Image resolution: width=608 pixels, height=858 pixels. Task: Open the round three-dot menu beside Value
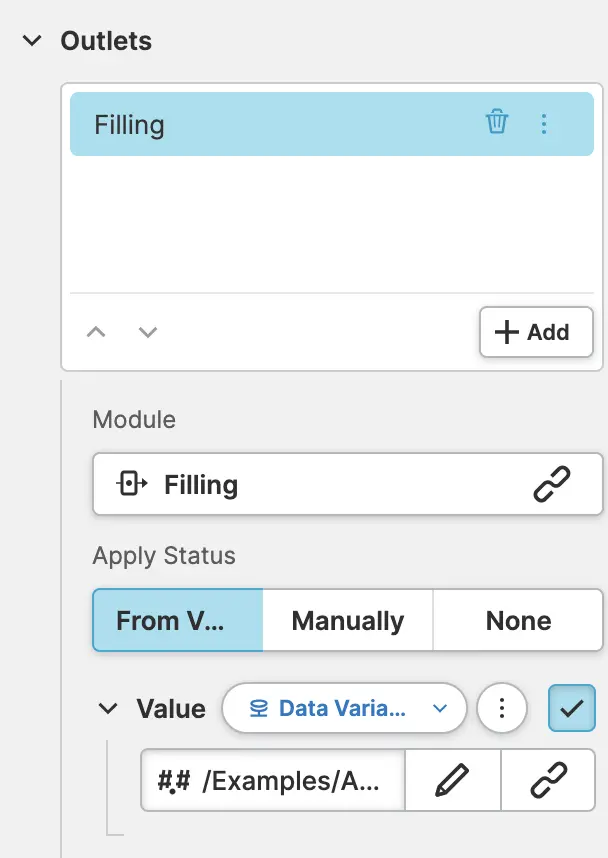click(502, 709)
